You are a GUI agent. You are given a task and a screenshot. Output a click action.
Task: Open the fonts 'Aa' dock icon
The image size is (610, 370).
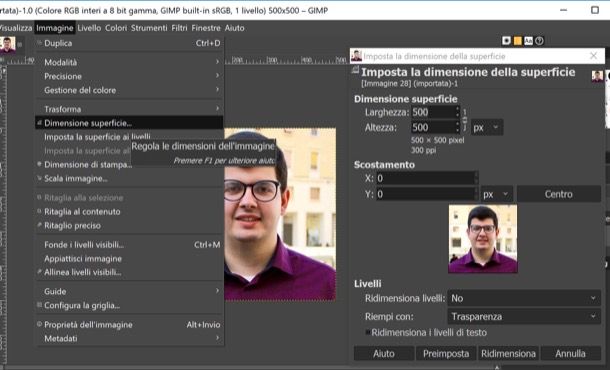point(528,40)
